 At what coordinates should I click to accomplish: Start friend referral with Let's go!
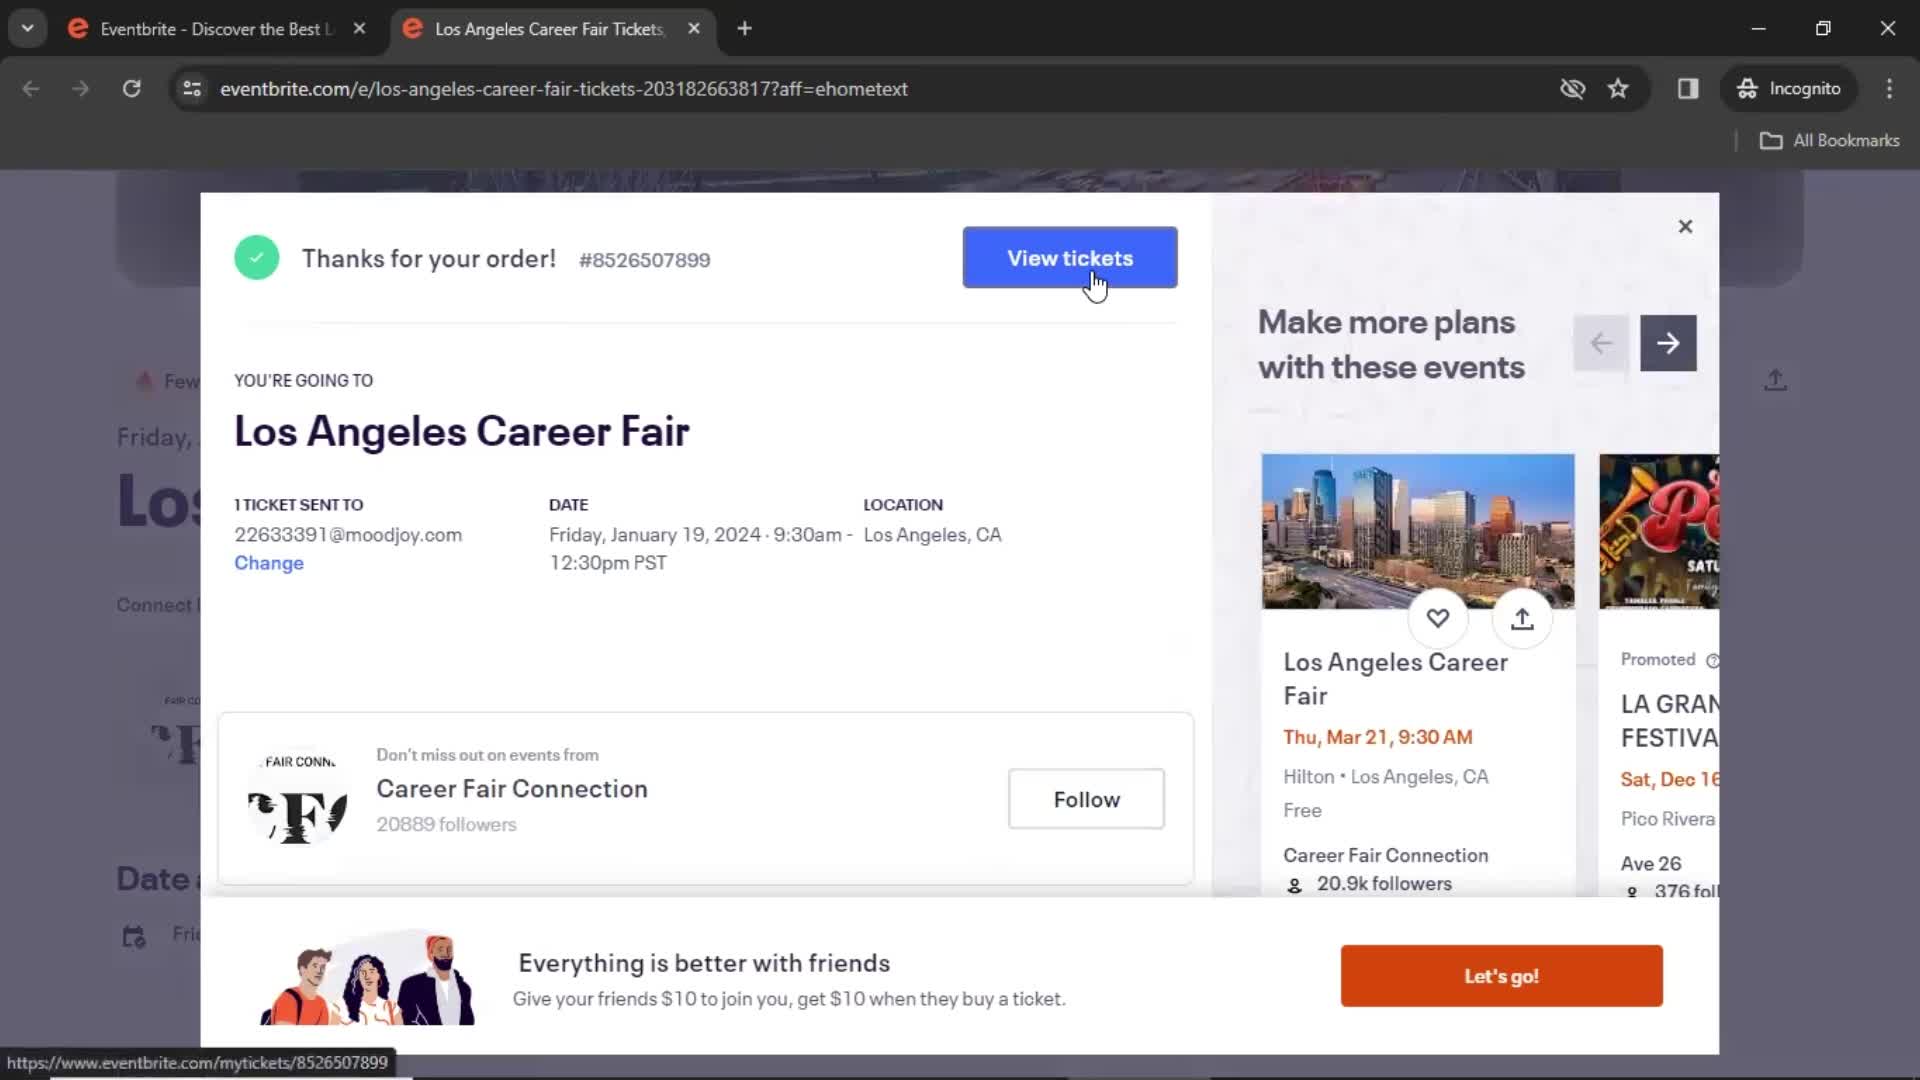[x=1501, y=976]
